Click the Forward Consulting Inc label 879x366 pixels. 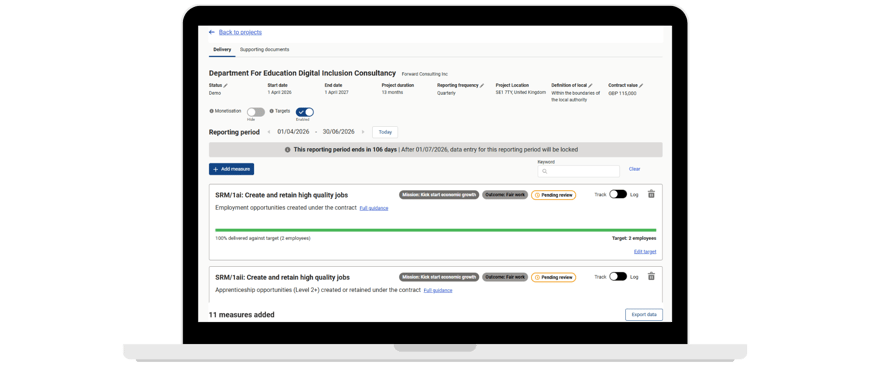[x=424, y=74]
